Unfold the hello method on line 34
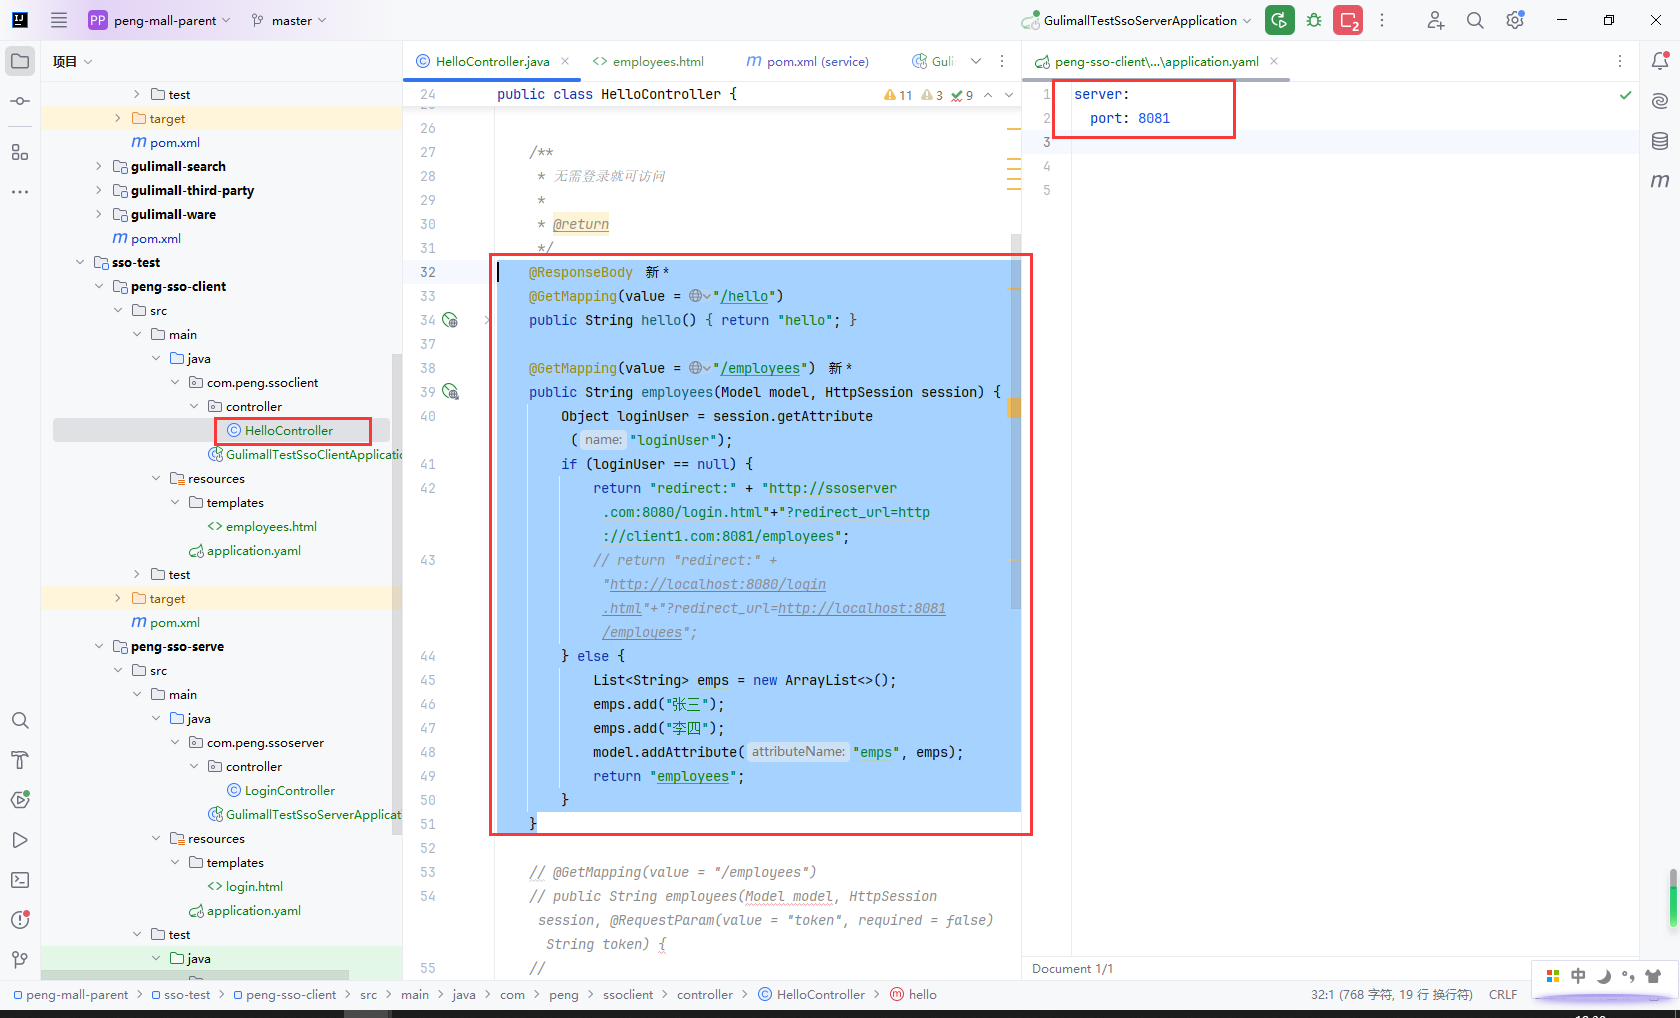The image size is (1680, 1018). pyautogui.click(x=488, y=320)
